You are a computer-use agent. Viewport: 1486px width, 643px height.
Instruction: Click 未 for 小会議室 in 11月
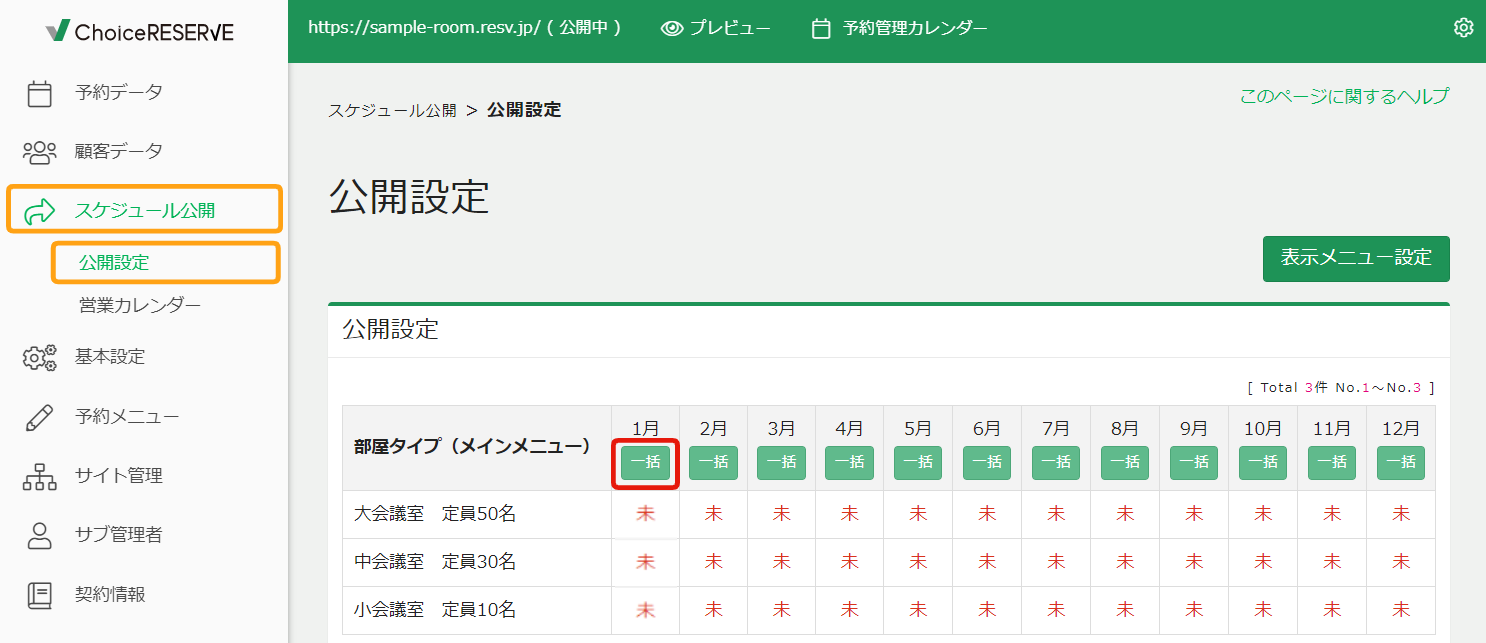[x=1332, y=610]
